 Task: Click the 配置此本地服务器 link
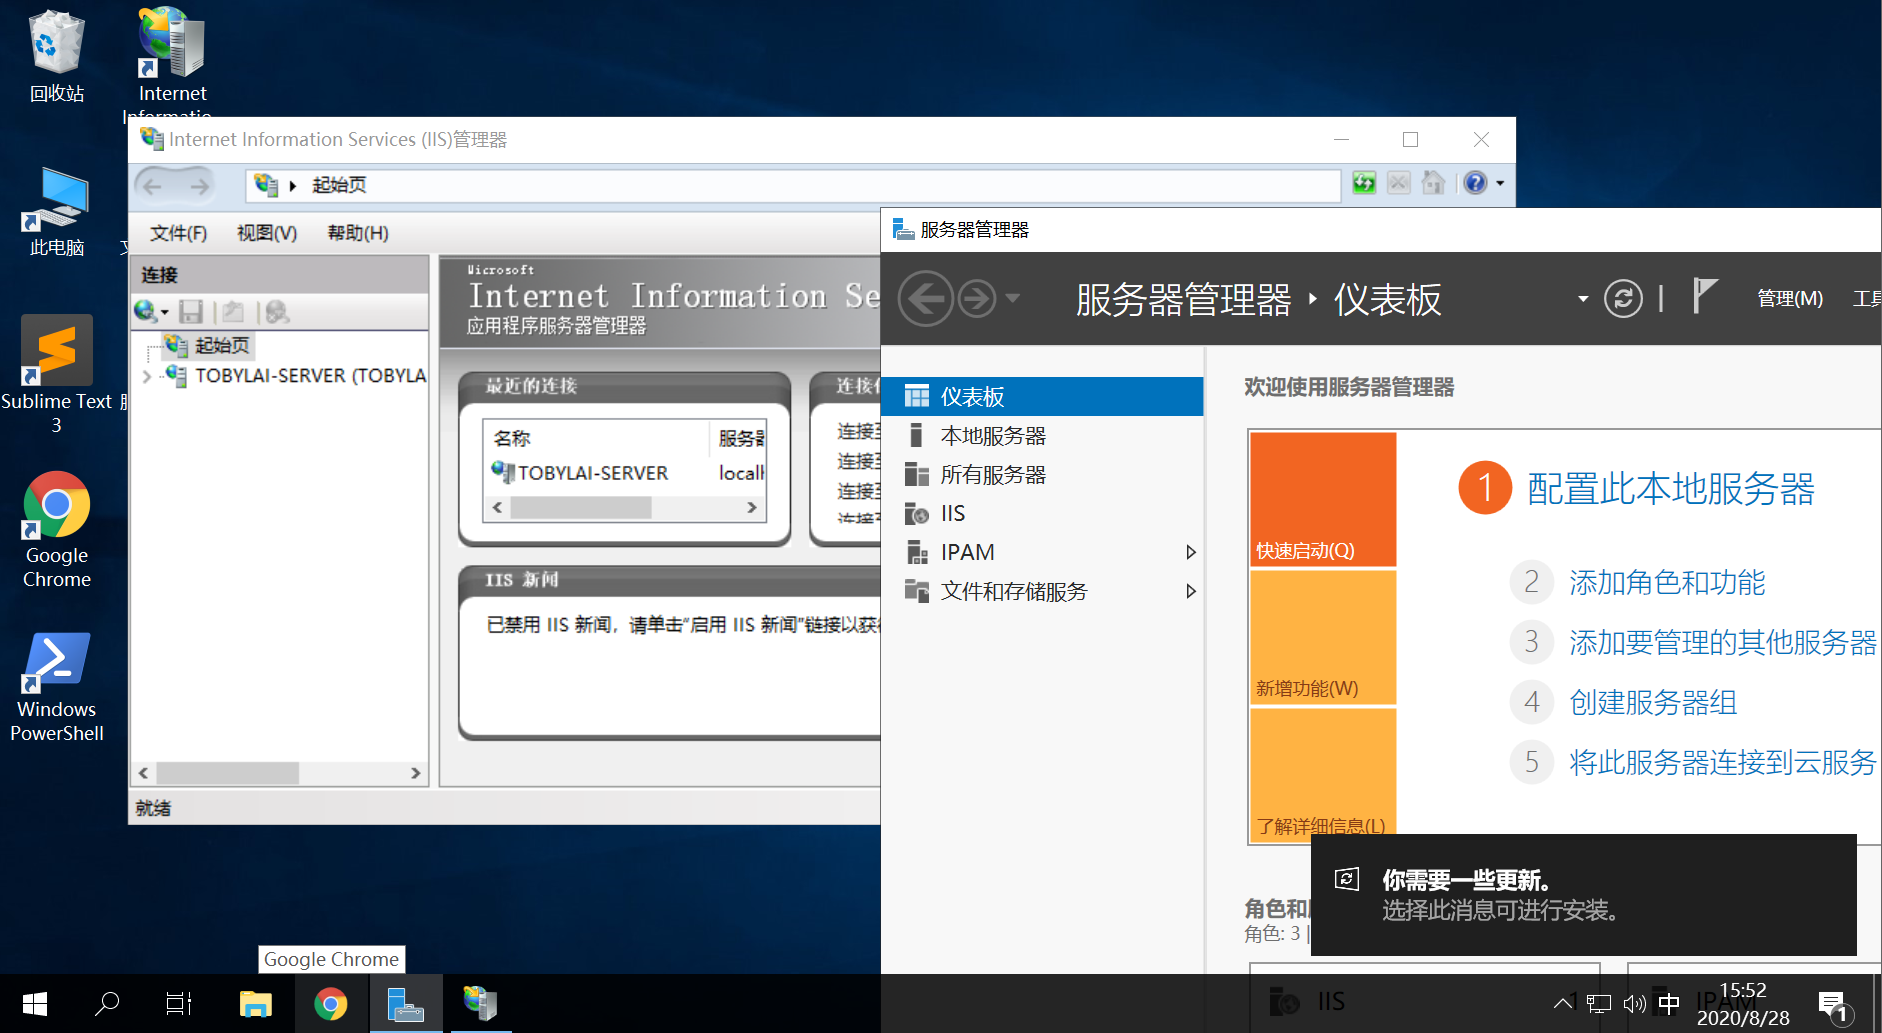(1670, 489)
